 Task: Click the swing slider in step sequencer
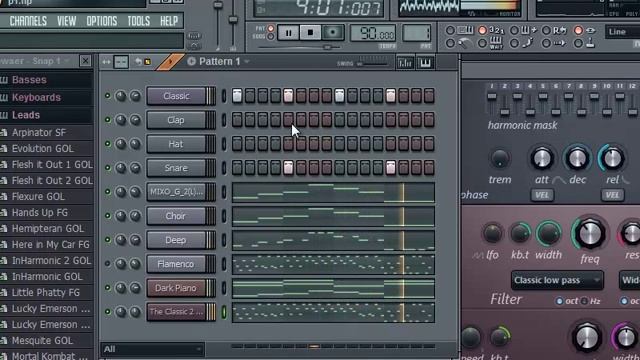tap(372, 63)
